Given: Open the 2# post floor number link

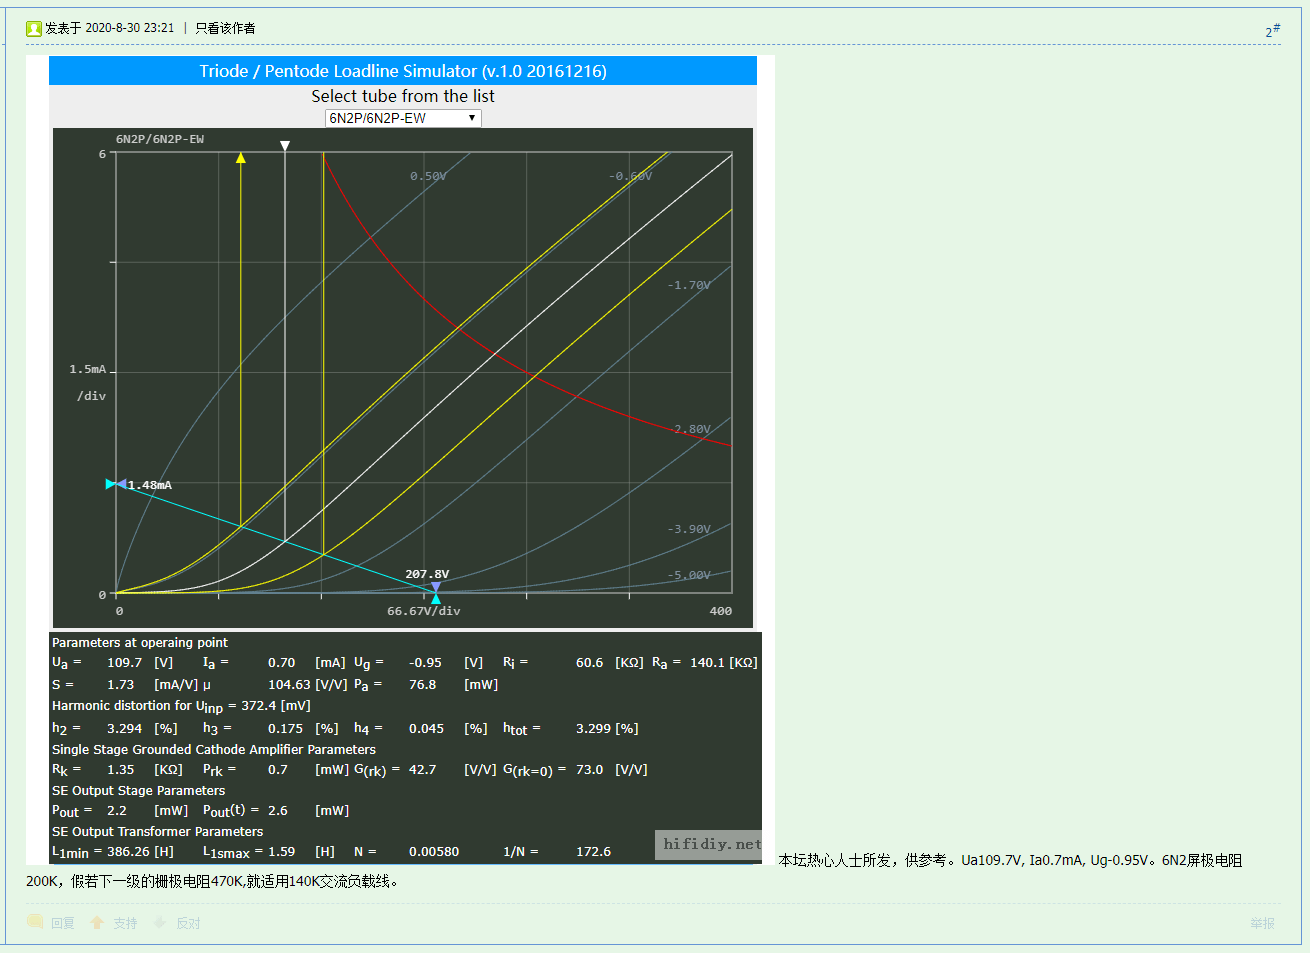Looking at the screenshot, I should 1272,31.
